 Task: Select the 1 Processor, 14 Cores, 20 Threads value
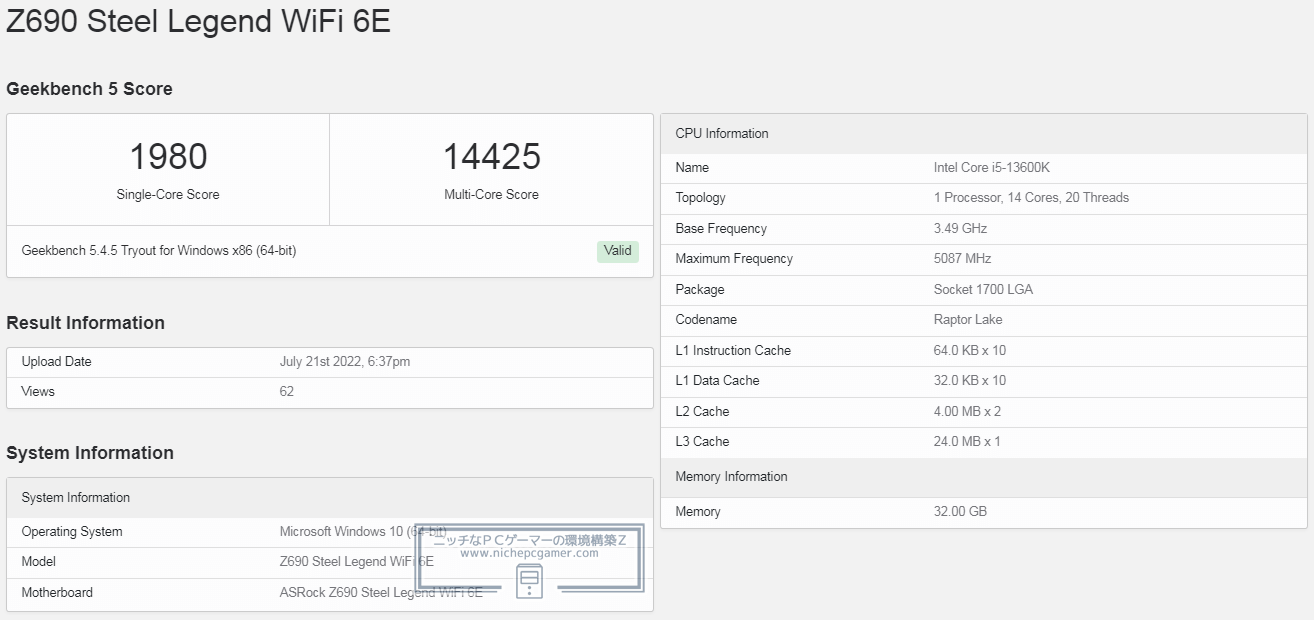1031,198
